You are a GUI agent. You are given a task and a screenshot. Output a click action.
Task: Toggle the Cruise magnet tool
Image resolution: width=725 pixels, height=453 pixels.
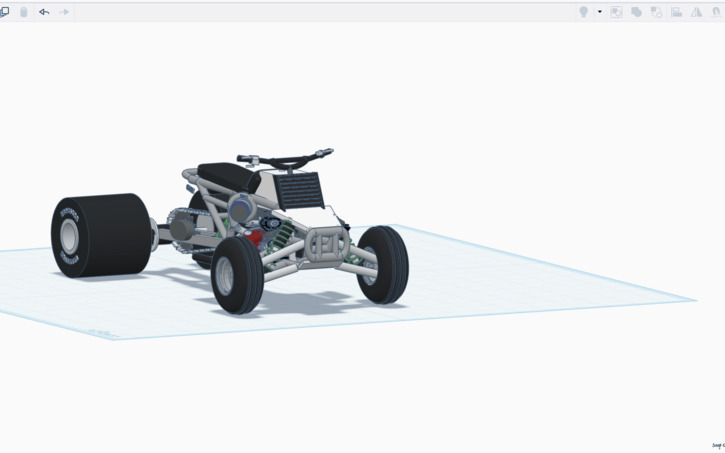click(716, 12)
